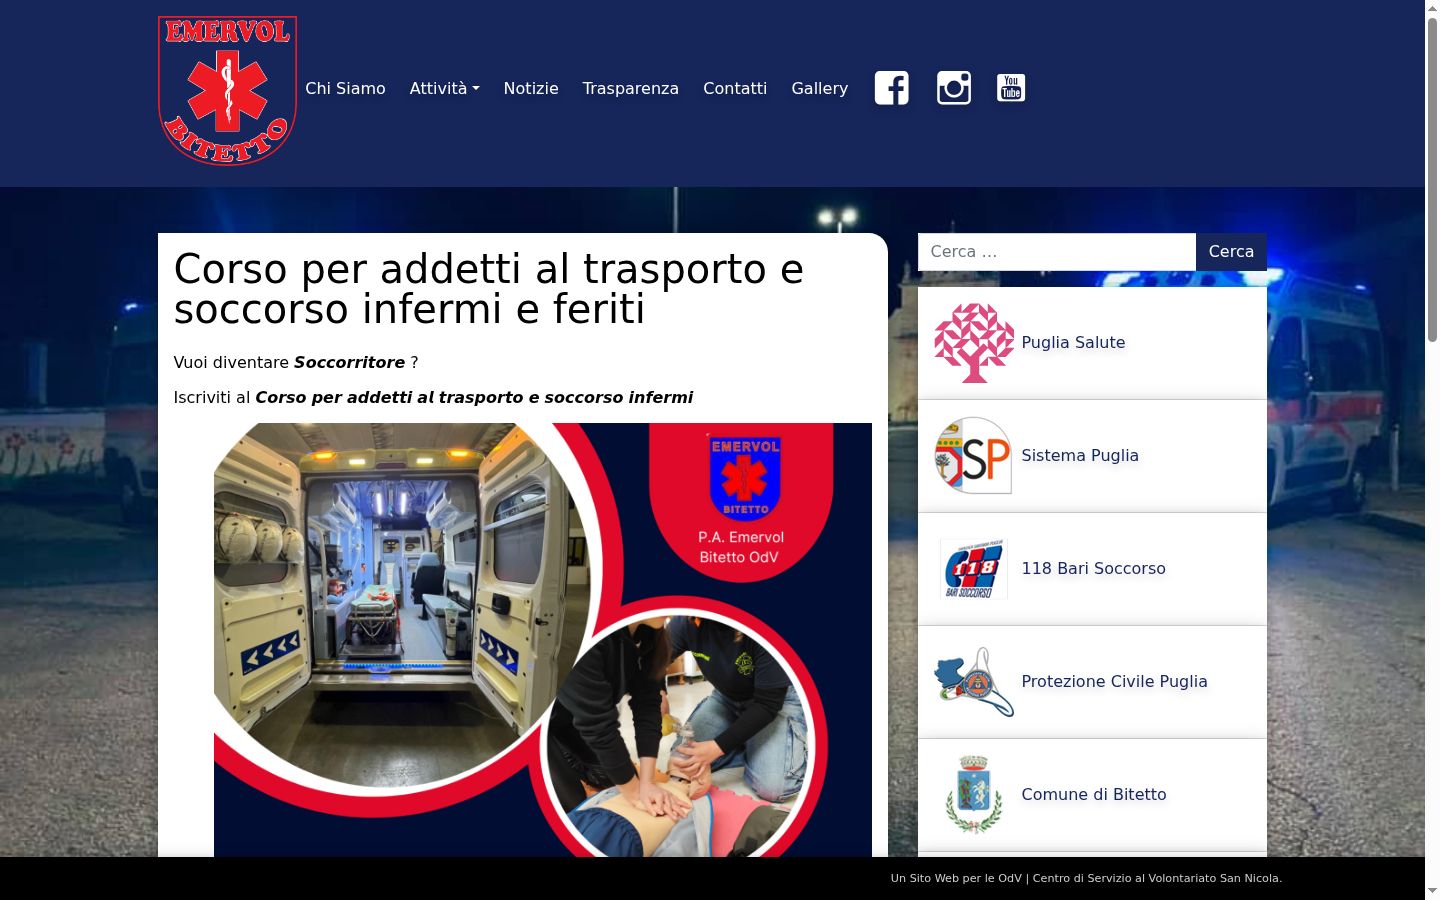Focus the Cerca search input field
This screenshot has width=1440, height=900.
pyautogui.click(x=1057, y=252)
